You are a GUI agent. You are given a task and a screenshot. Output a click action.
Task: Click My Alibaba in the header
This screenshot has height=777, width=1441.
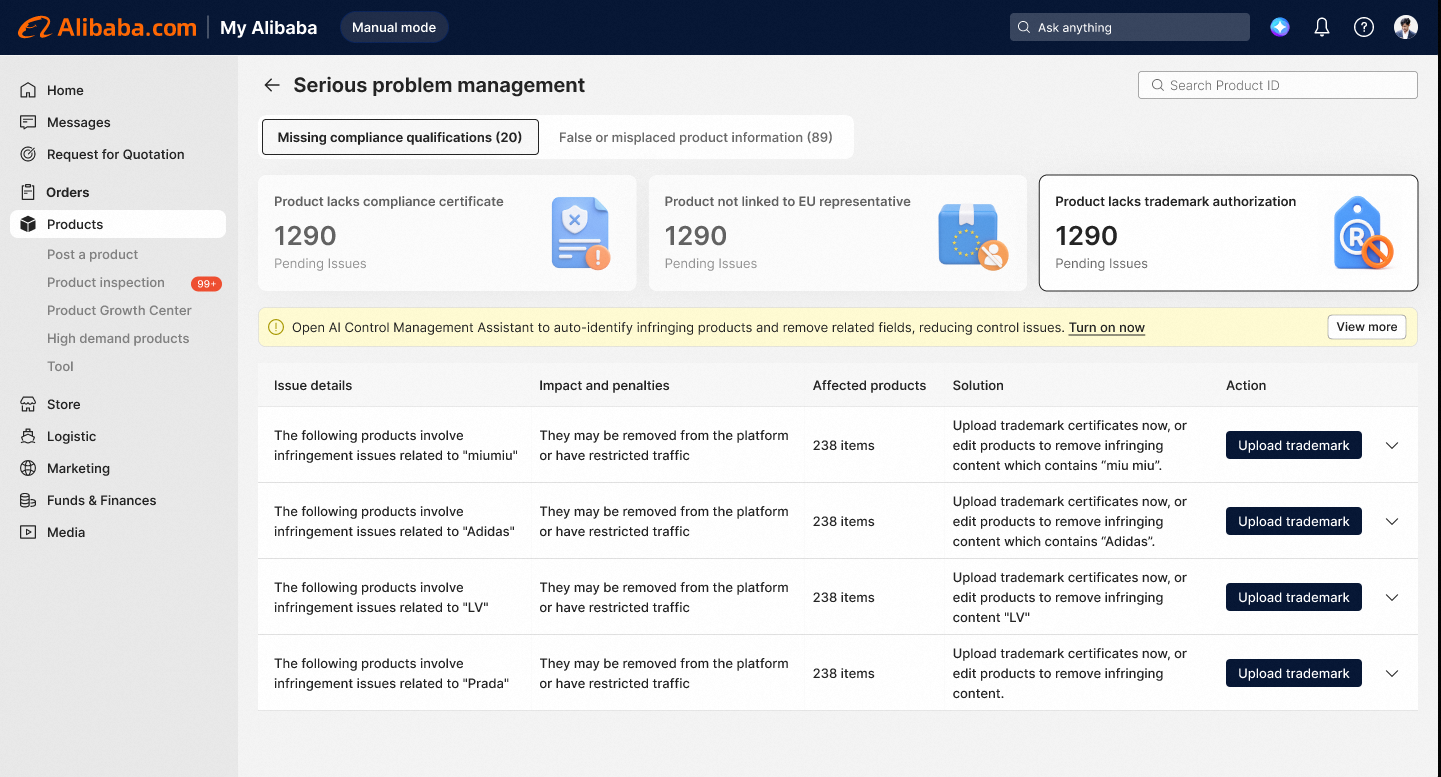click(268, 27)
